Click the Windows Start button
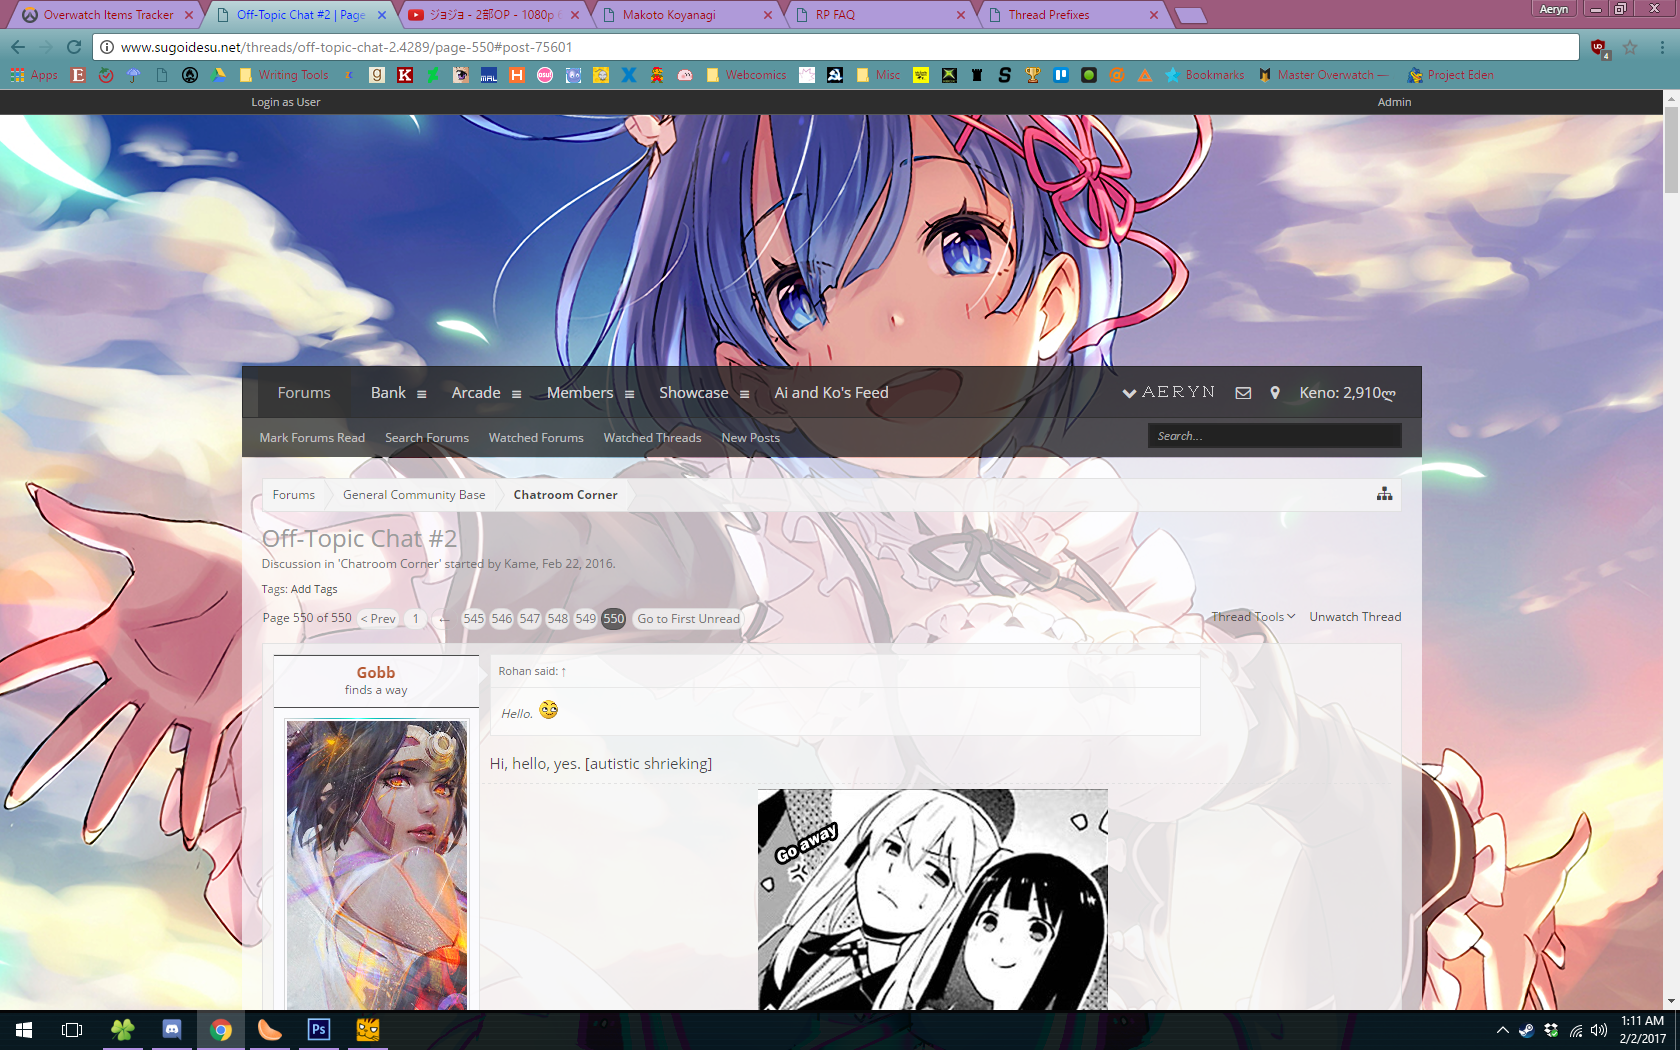Screen dimensions: 1680x1050 tap(24, 1029)
